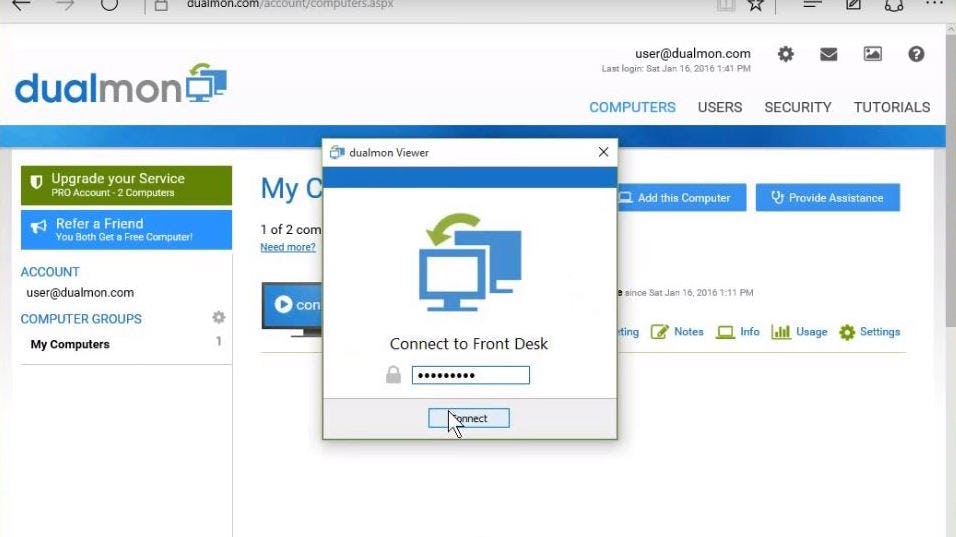Image resolution: width=956 pixels, height=537 pixels.
Task: Click the Notes pencil icon
Action: [x=659, y=332]
